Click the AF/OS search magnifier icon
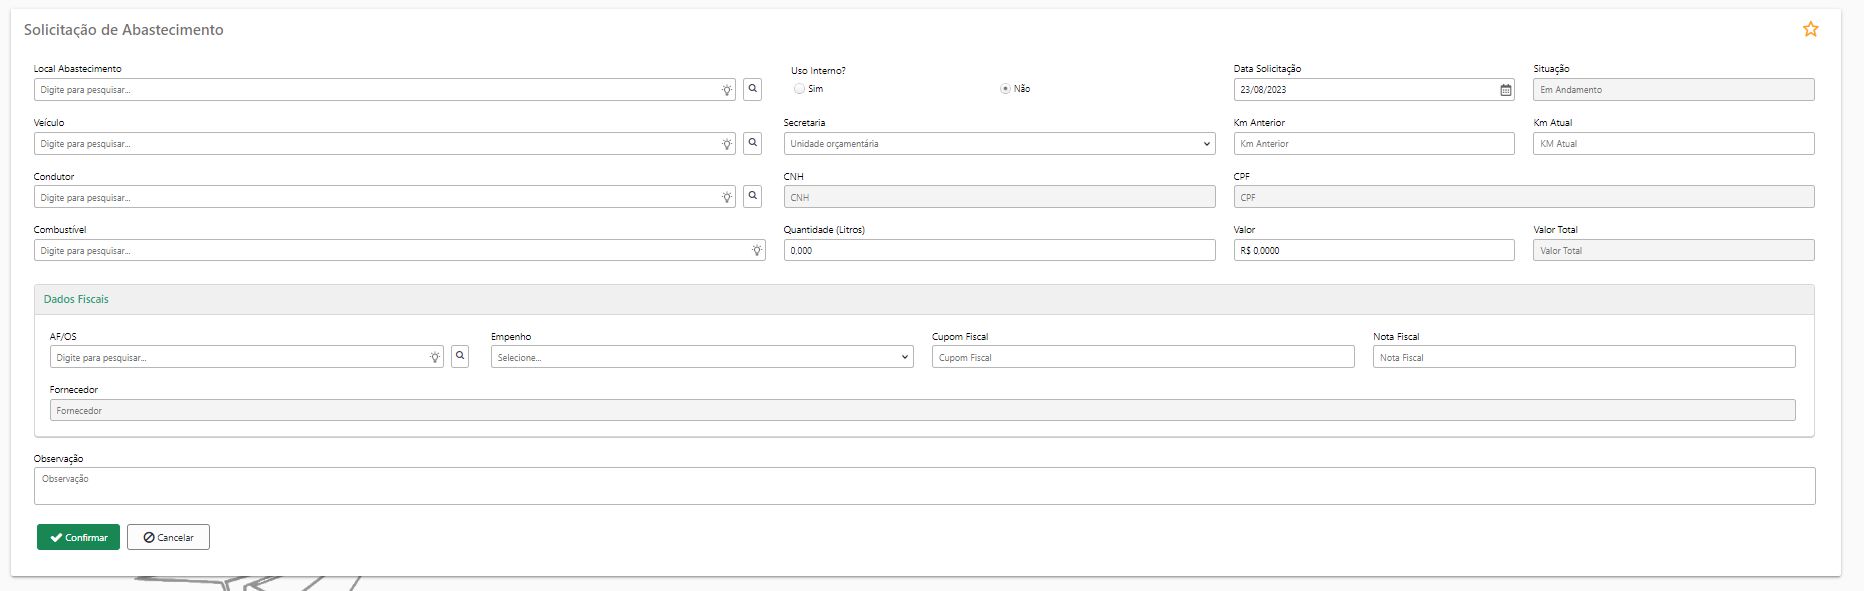 [x=460, y=356]
